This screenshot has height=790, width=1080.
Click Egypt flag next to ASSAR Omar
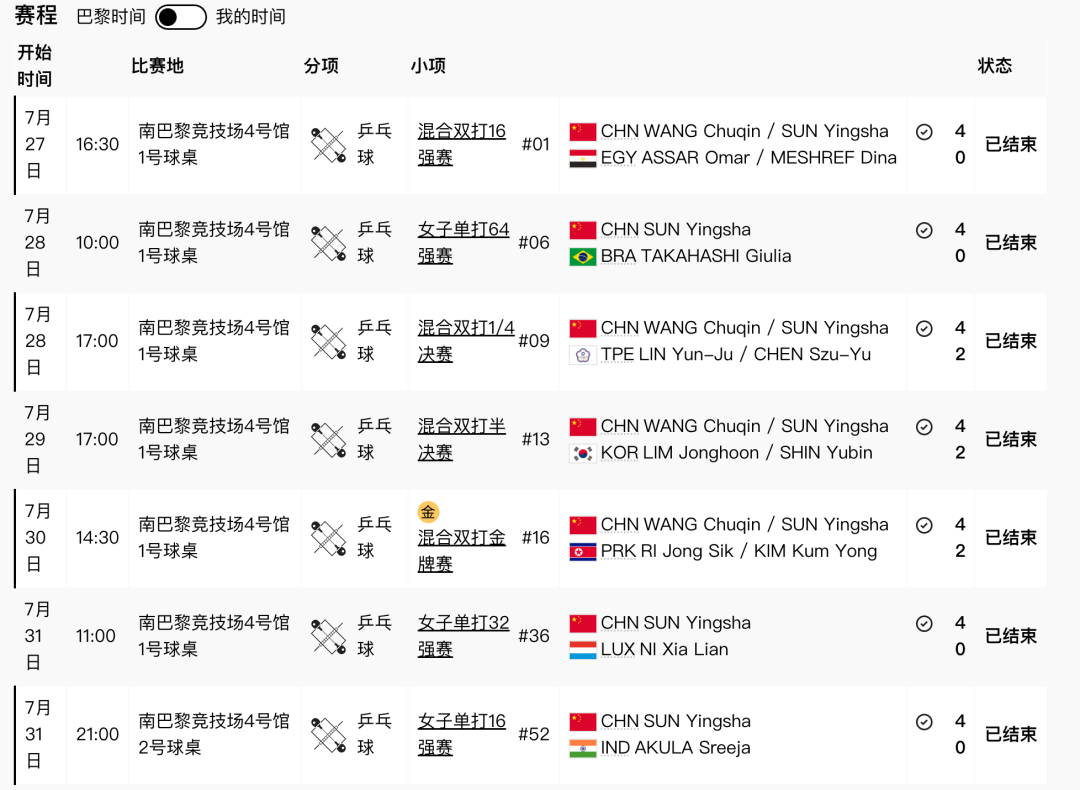point(583,158)
